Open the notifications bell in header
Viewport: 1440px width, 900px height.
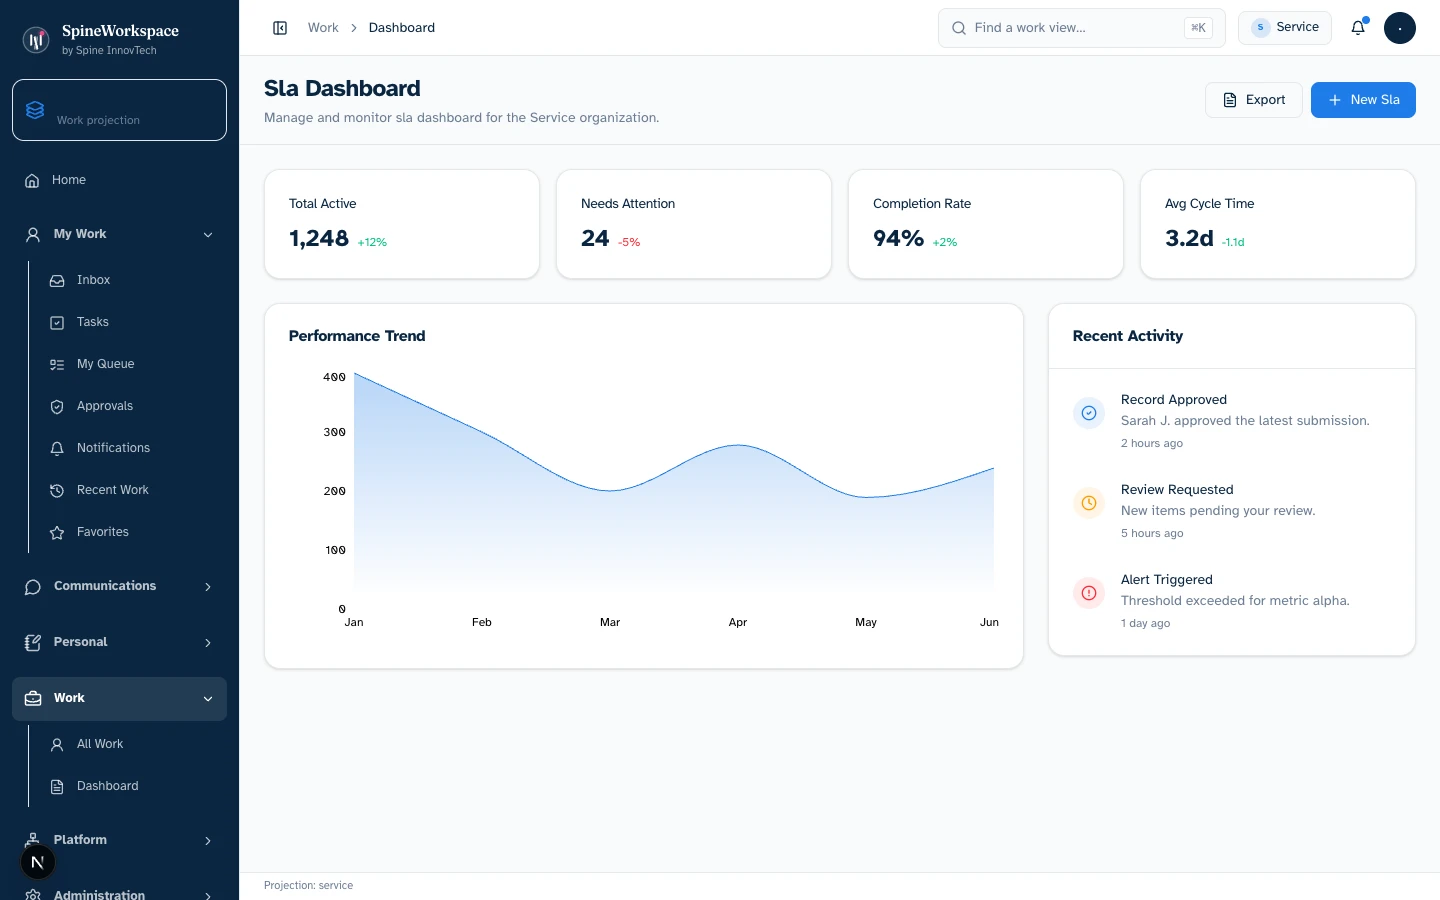point(1358,28)
